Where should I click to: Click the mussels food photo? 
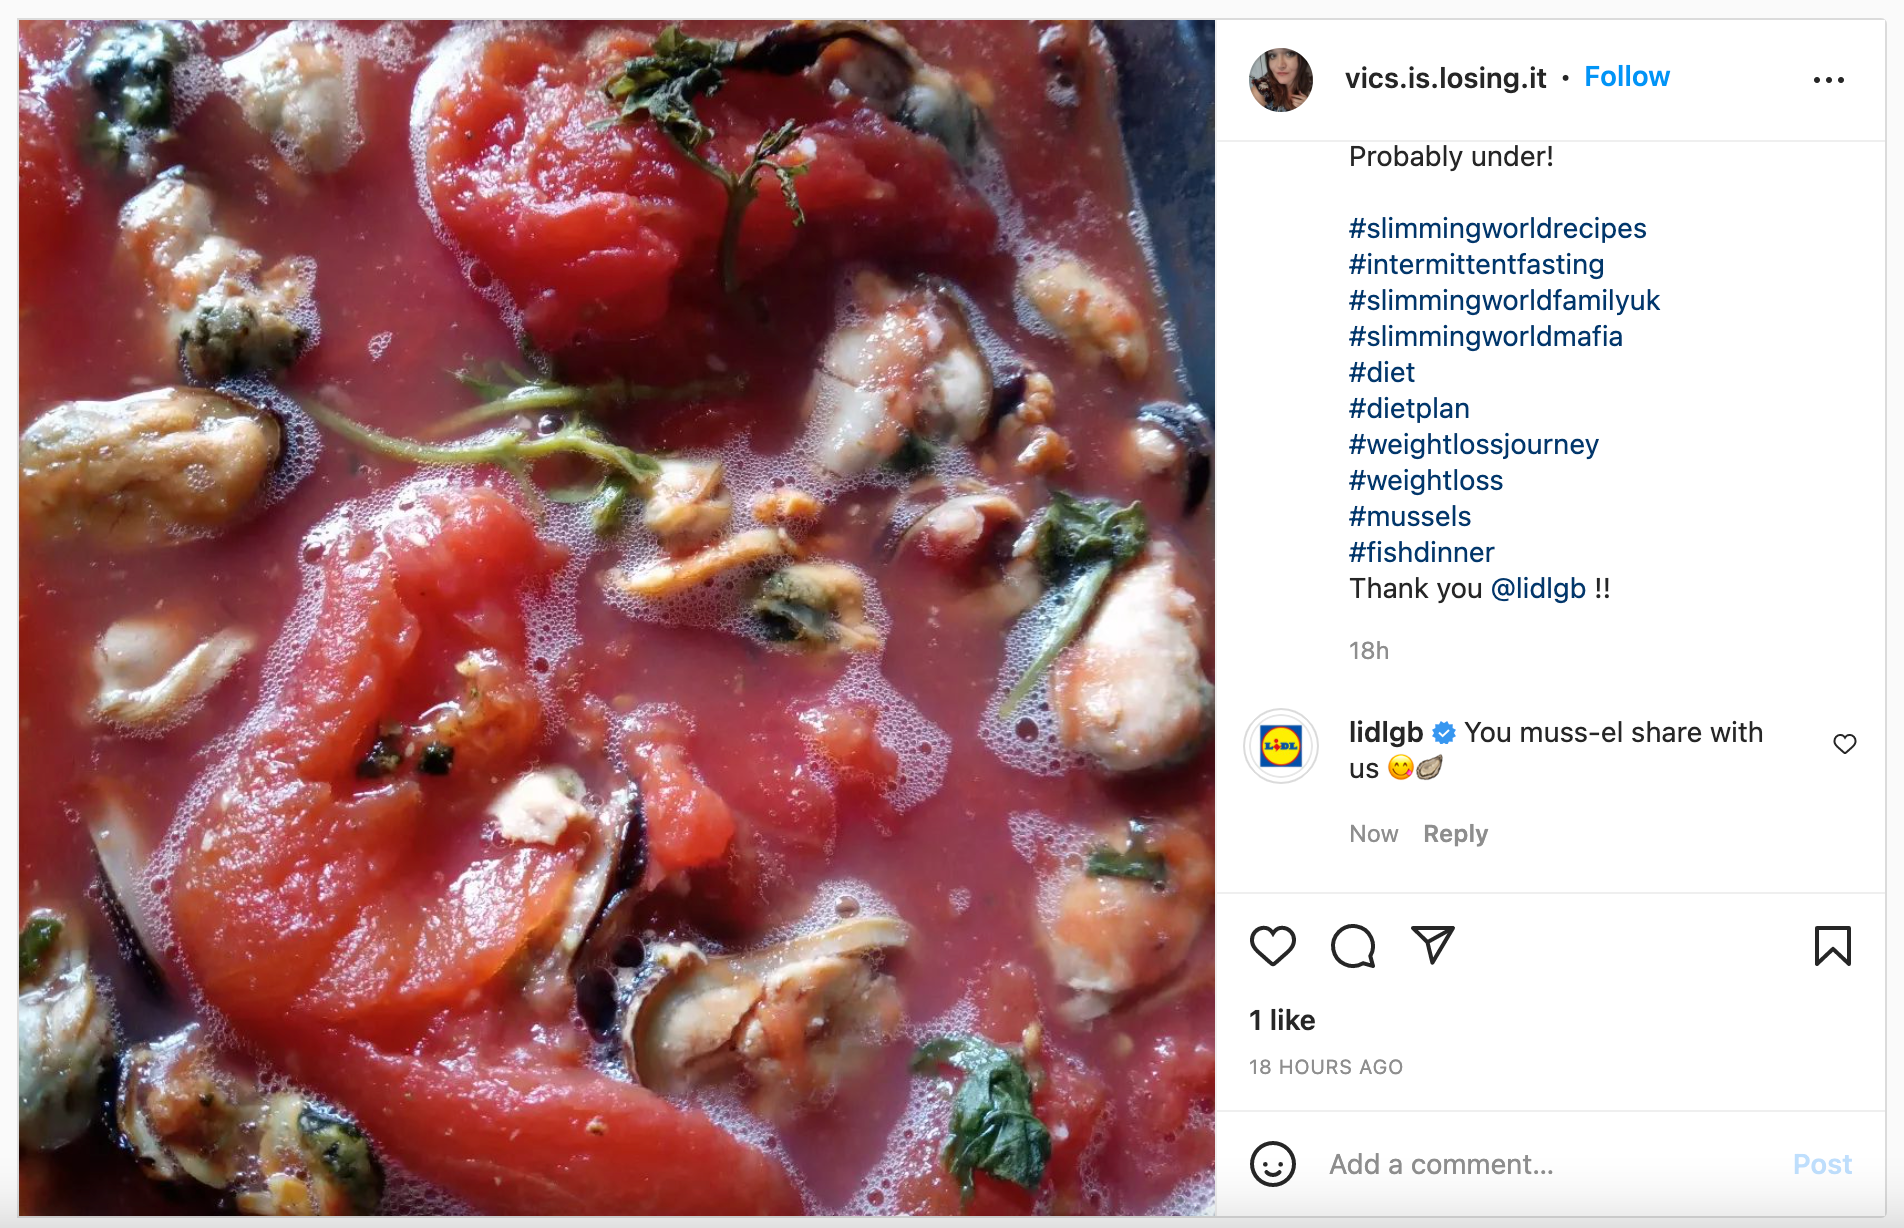[x=616, y=618]
